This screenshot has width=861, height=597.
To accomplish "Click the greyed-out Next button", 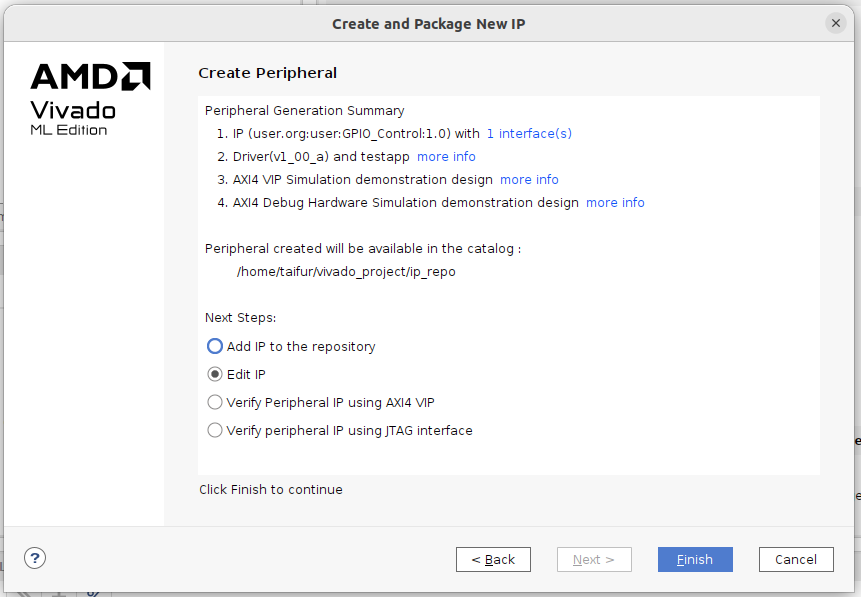I will click(x=594, y=560).
